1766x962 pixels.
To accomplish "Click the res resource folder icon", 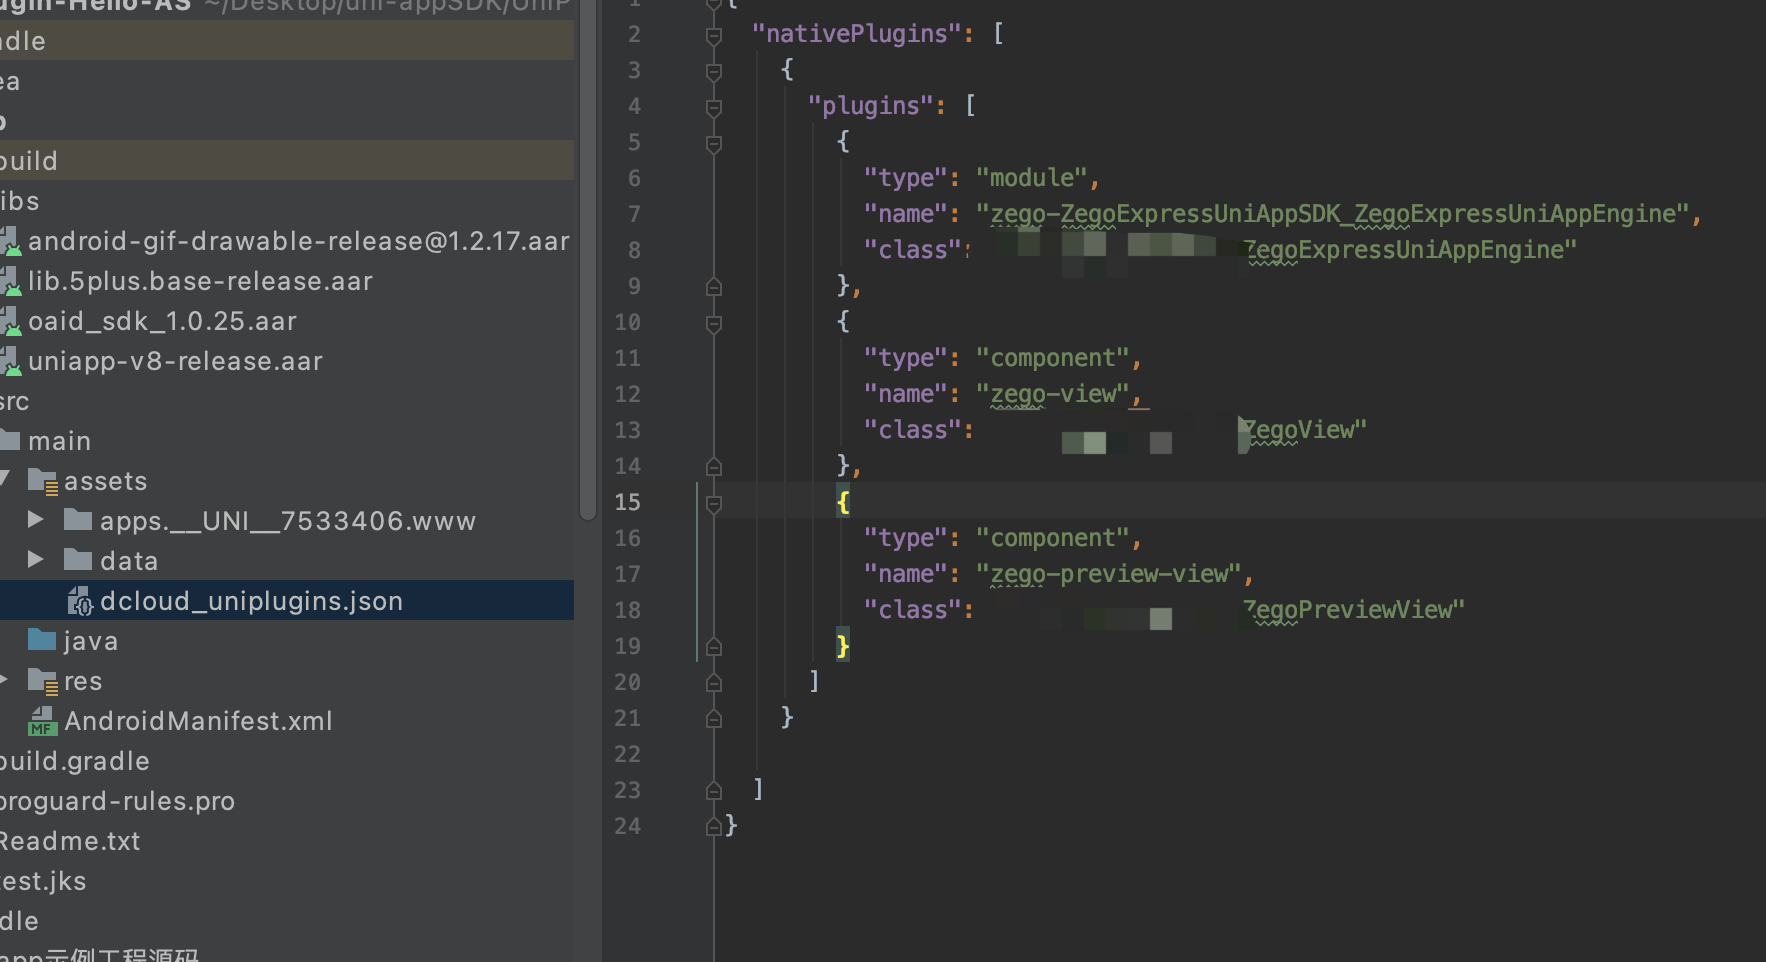I will click(x=43, y=681).
